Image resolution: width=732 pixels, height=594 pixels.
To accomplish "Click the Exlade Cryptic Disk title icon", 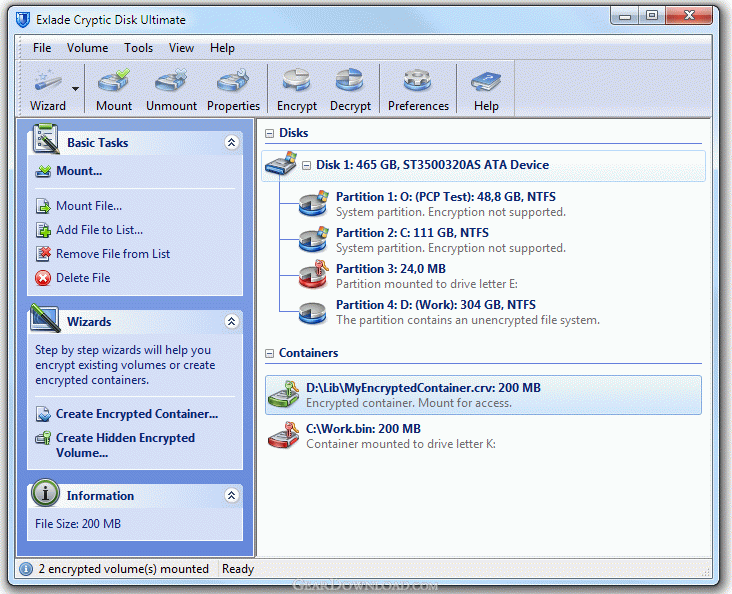I will (x=23, y=20).
